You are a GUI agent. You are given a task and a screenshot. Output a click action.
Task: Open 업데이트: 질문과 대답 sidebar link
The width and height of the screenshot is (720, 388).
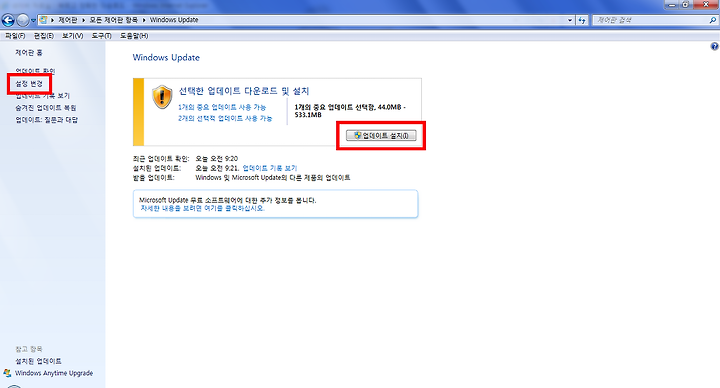coord(46,120)
